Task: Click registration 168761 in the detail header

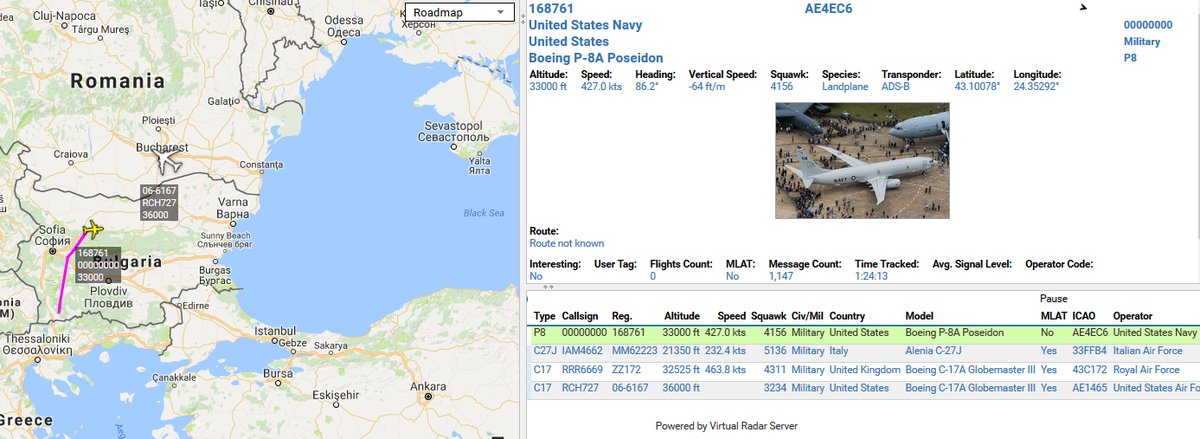Action: coord(551,8)
